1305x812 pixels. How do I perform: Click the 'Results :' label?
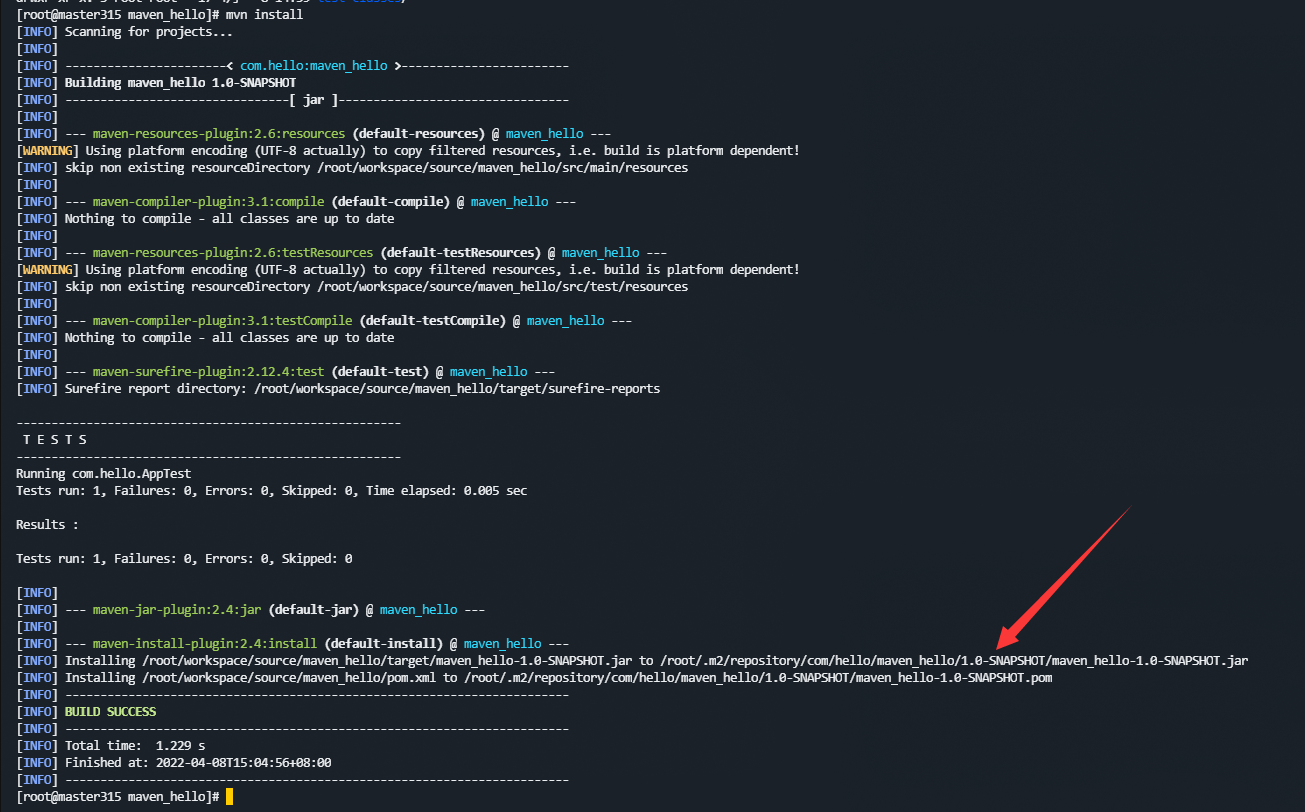(47, 525)
